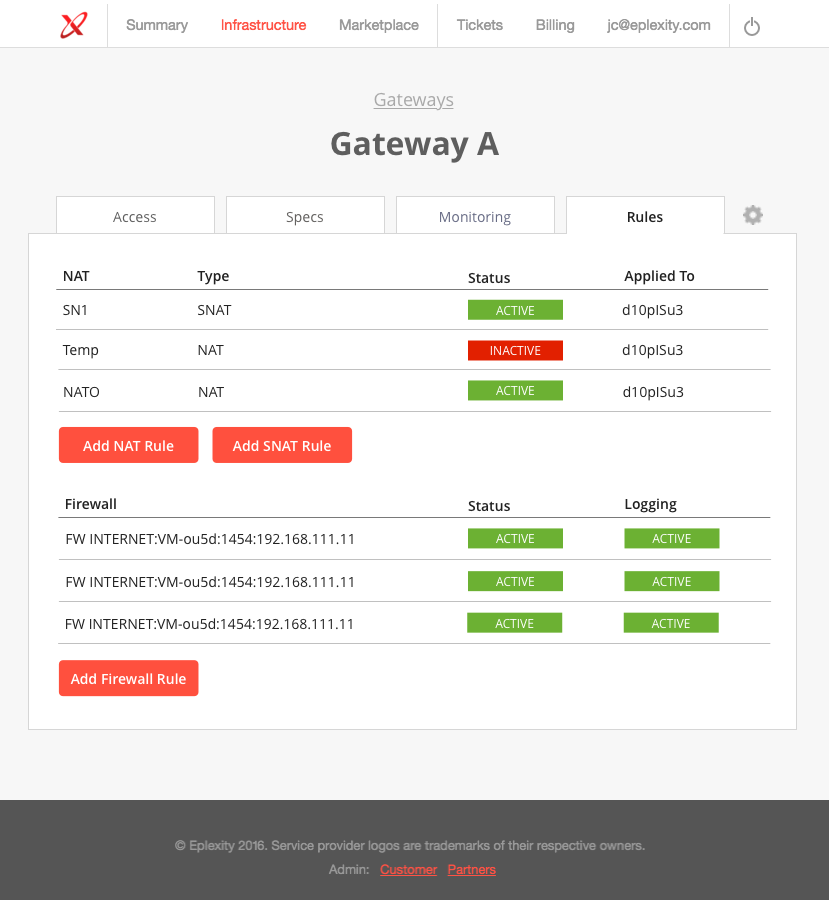Click the first FW INTERNET rule name
Image resolution: width=829 pixels, height=900 pixels.
click(210, 539)
